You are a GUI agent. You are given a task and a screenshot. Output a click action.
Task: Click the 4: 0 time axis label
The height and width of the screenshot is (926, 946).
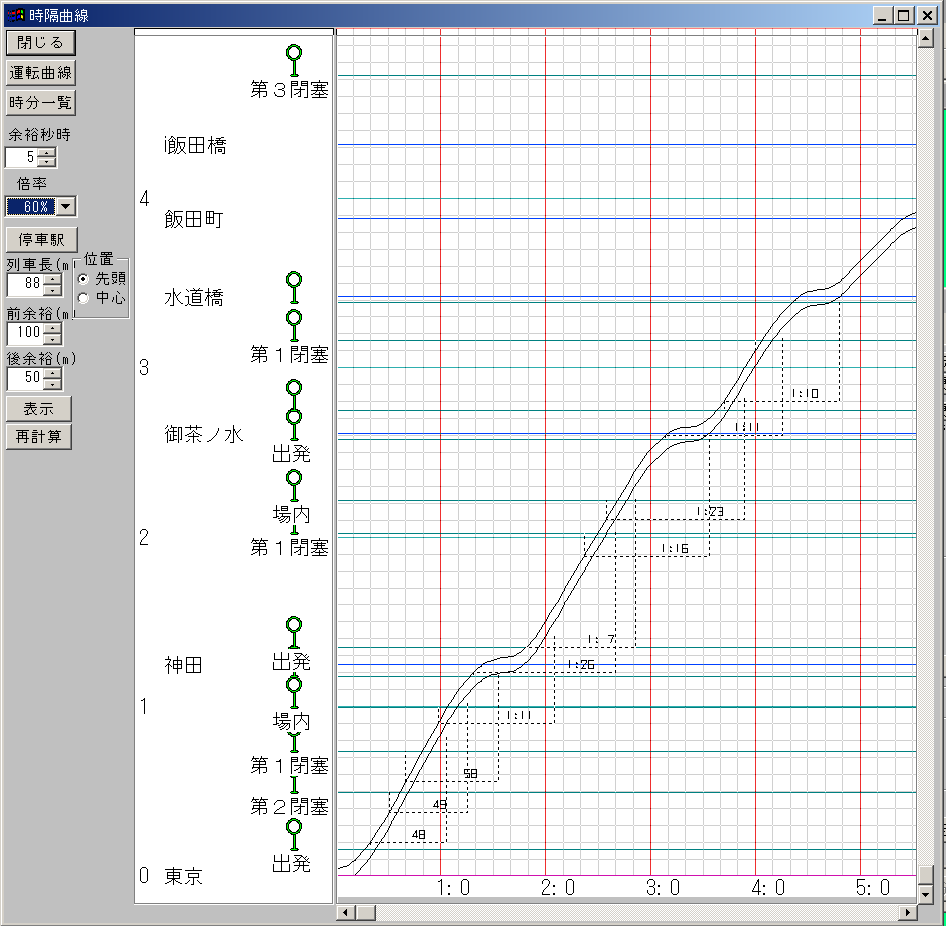pyautogui.click(x=768, y=887)
